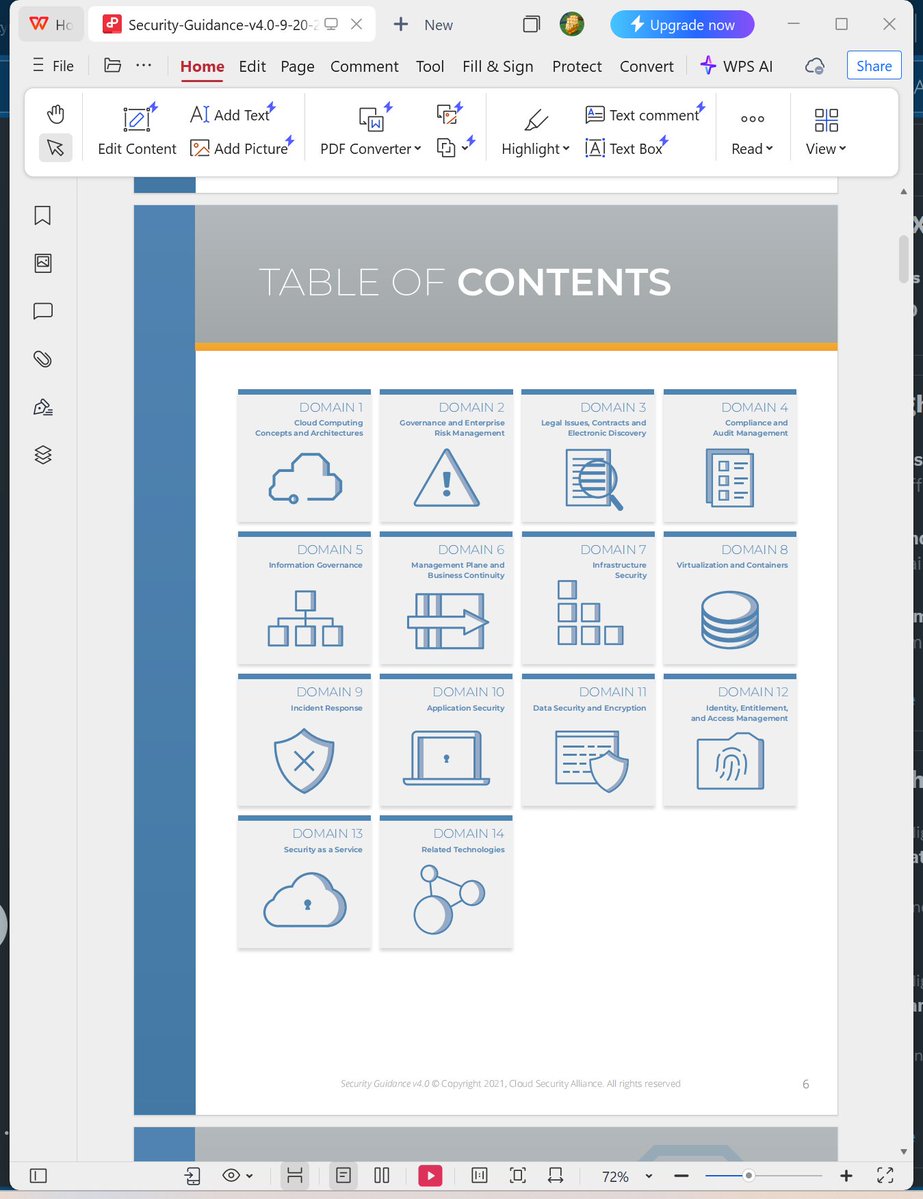923x1199 pixels.
Task: Toggle the navigation pane button
Action: 38,1176
